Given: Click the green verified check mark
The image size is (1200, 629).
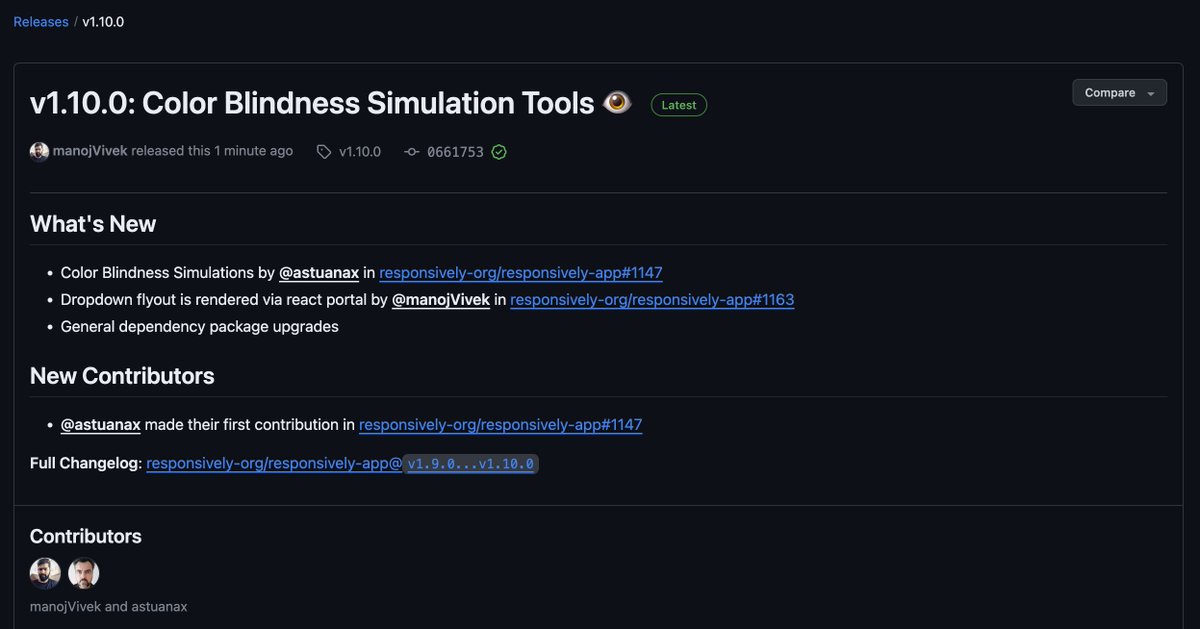Looking at the screenshot, I should pos(499,152).
